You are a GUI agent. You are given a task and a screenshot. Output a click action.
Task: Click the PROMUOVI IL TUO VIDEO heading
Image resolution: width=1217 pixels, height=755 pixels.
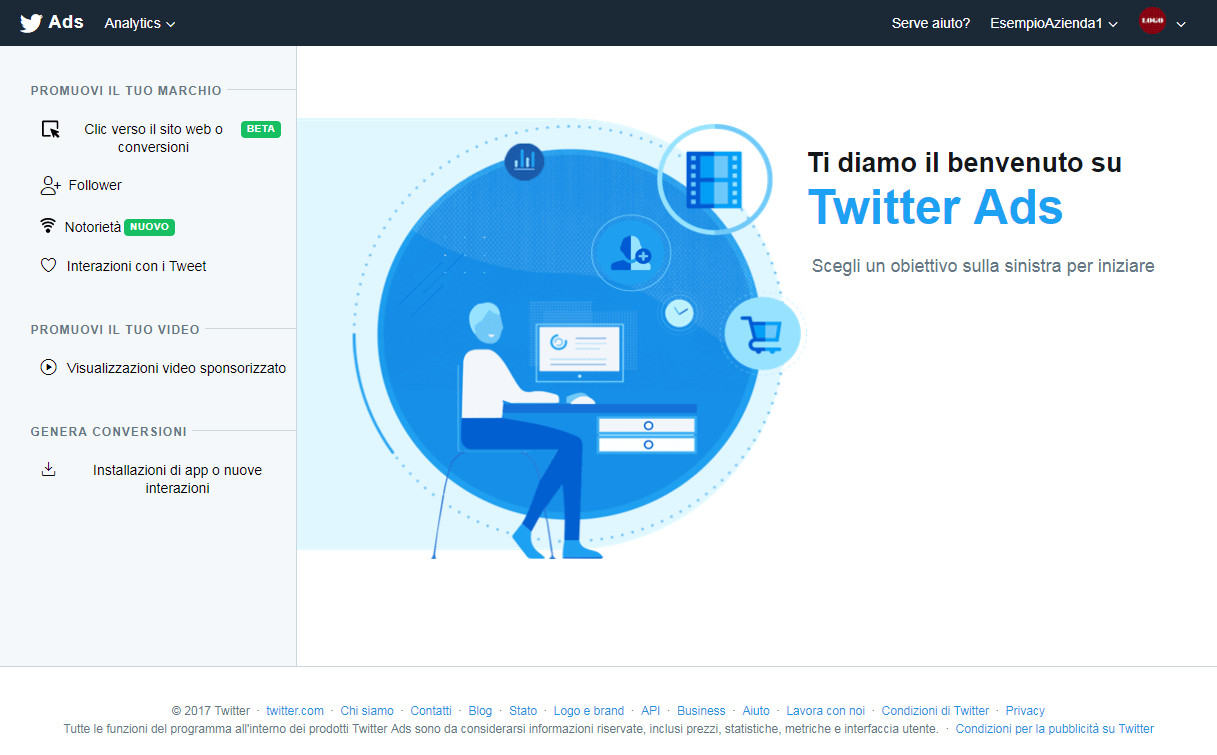[x=115, y=329]
